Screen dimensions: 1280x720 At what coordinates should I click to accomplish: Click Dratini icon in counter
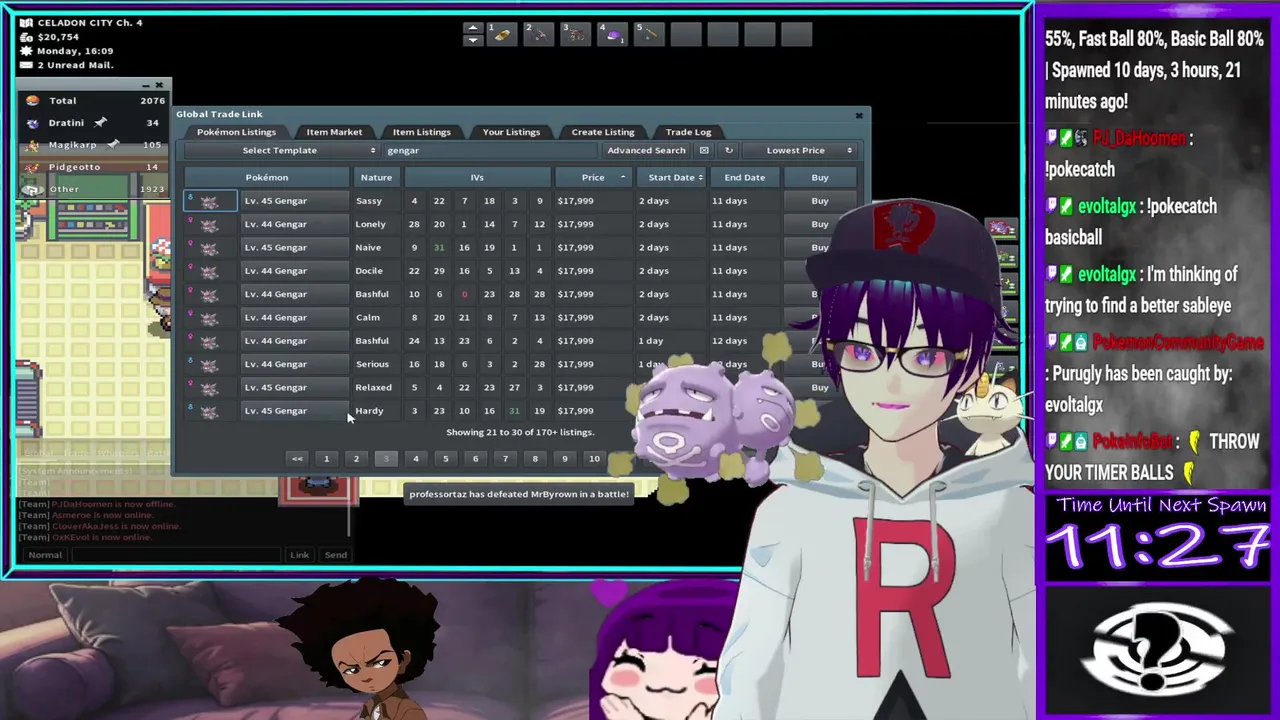(33, 123)
